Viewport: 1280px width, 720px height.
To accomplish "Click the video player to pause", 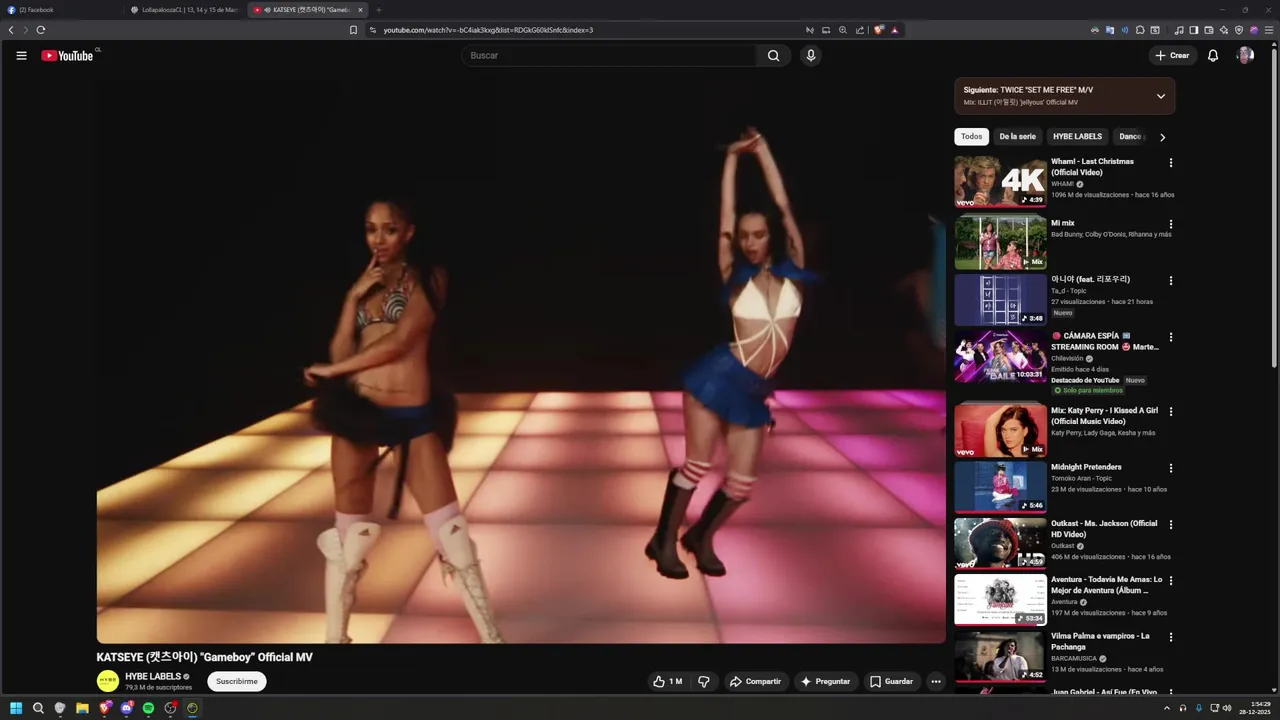I will click(521, 360).
